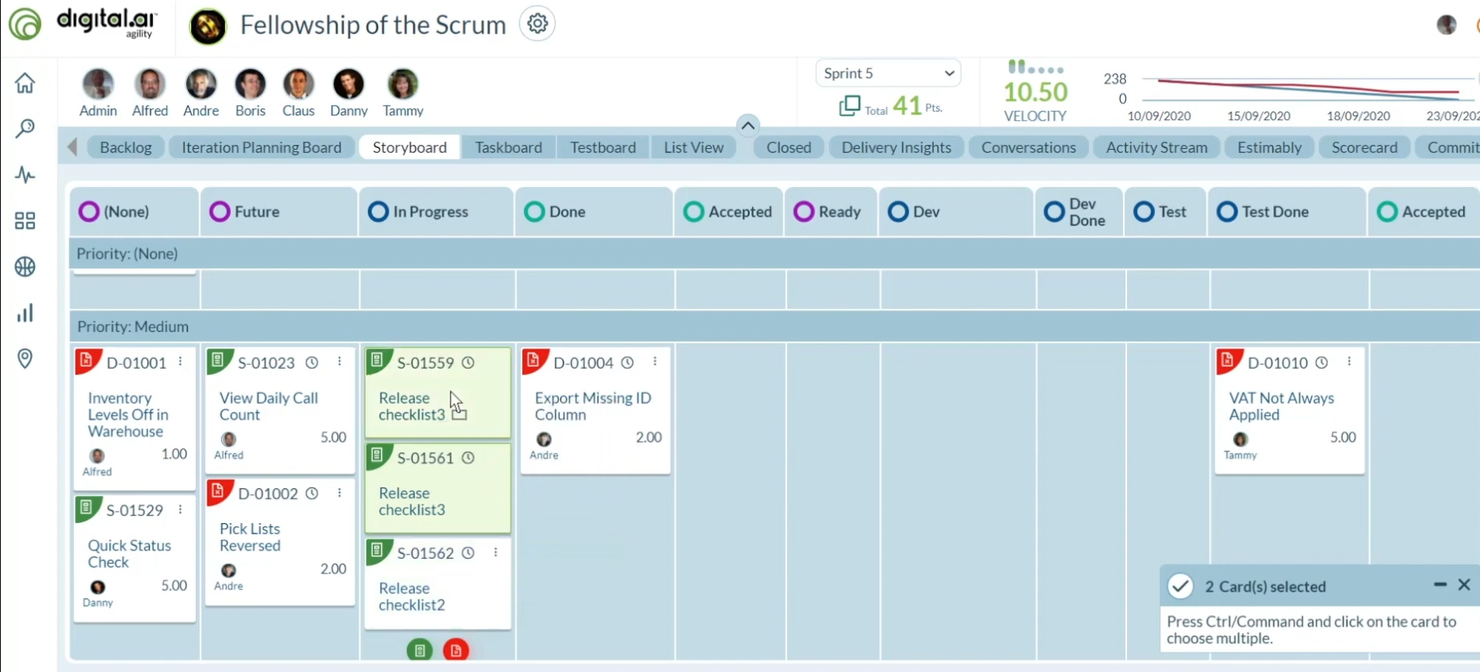The height and width of the screenshot is (672, 1480).
Task: Click the green story icon on S-01529
Action: point(88,509)
